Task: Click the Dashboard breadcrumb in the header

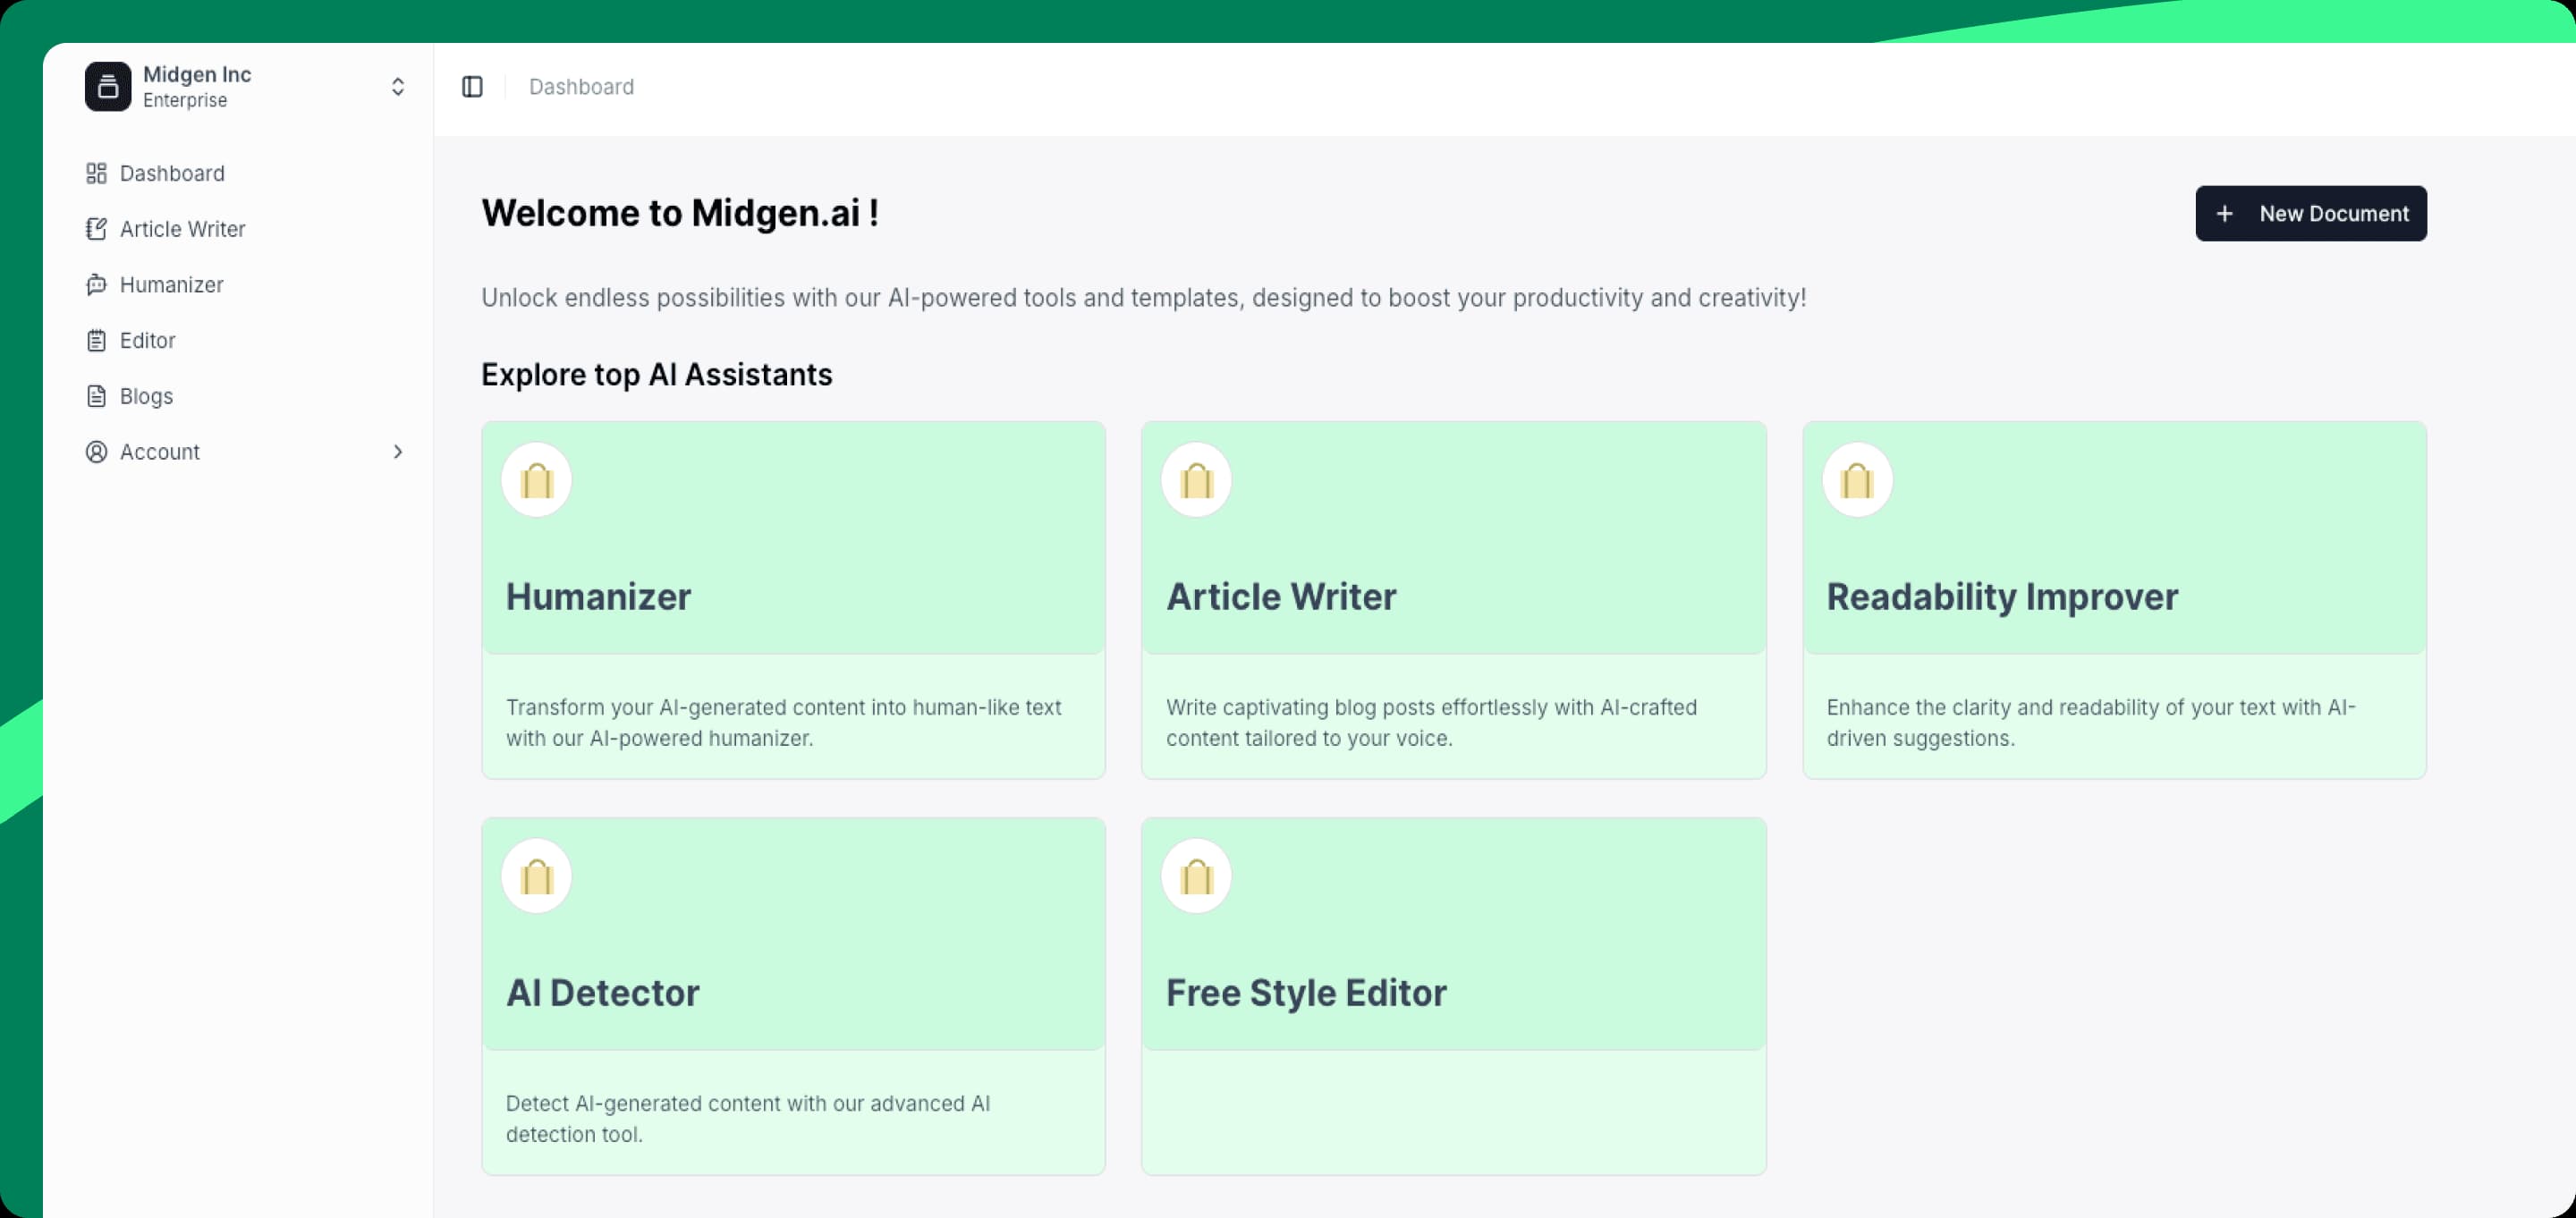Action: 581,86
